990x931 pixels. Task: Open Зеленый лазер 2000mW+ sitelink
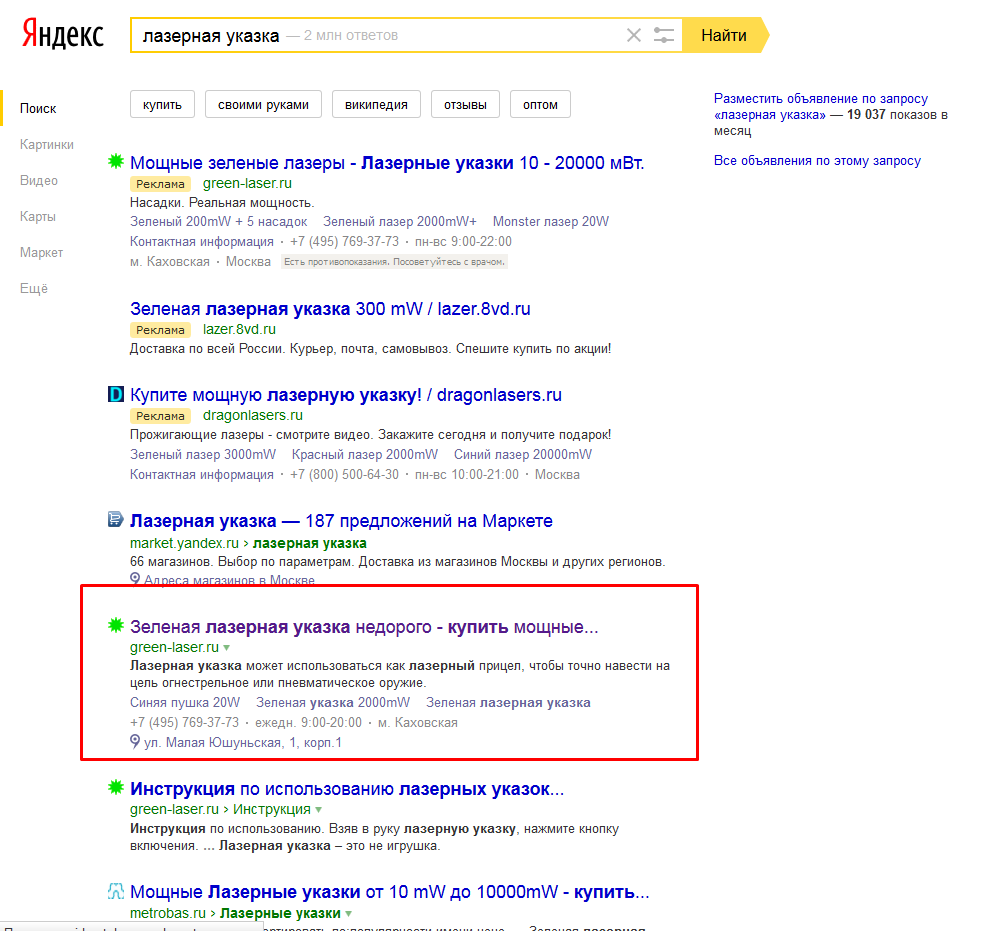pyautogui.click(x=400, y=222)
